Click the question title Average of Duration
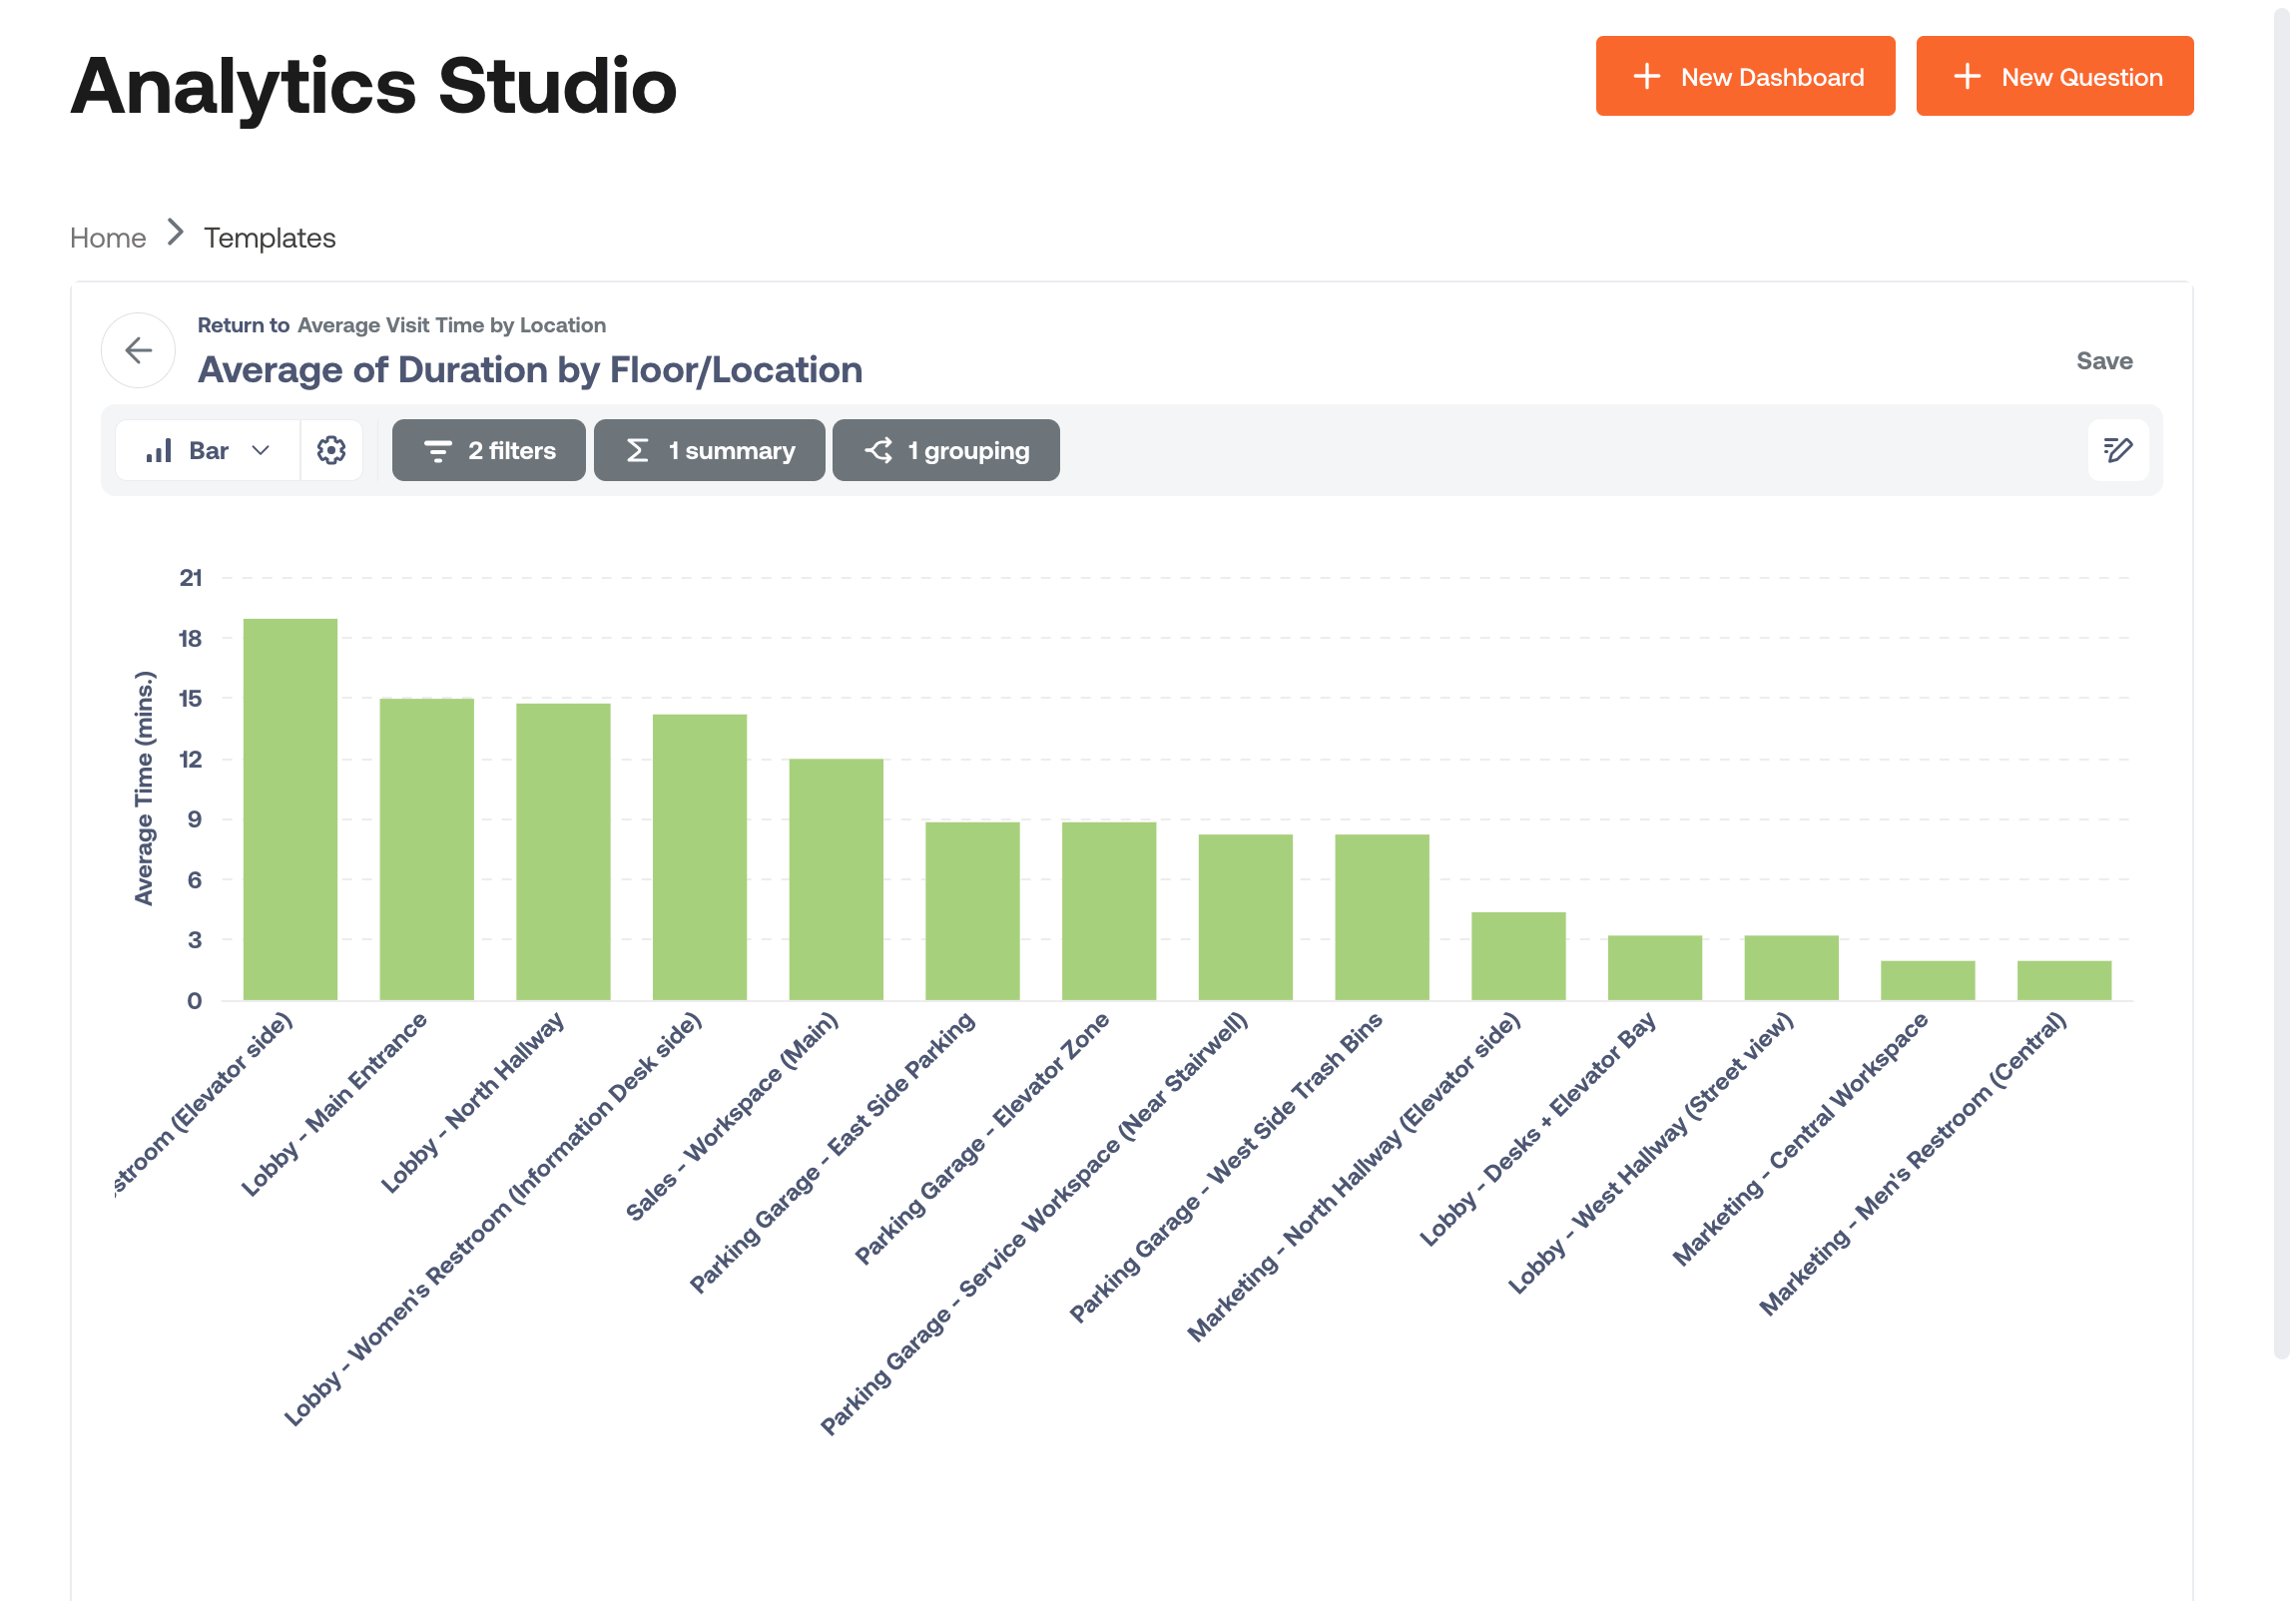This screenshot has height=1601, width=2296. point(530,370)
